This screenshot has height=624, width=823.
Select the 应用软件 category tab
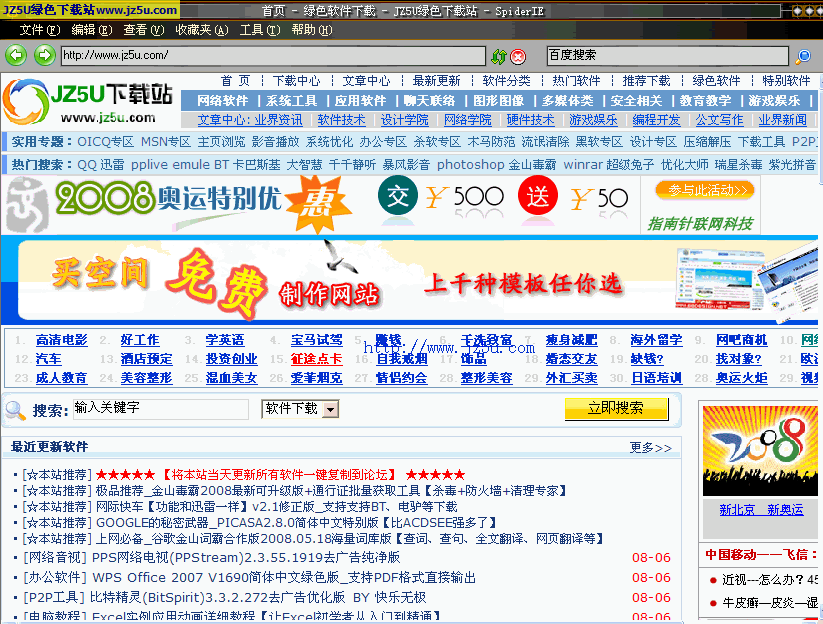pos(360,101)
